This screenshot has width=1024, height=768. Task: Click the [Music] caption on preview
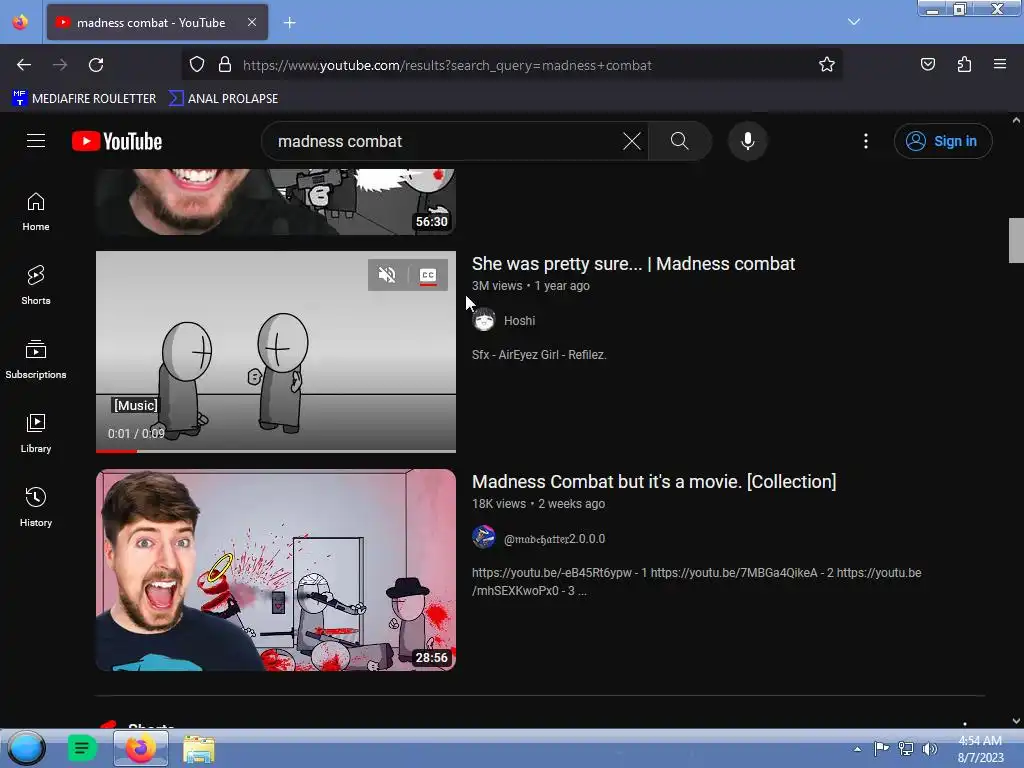135,406
